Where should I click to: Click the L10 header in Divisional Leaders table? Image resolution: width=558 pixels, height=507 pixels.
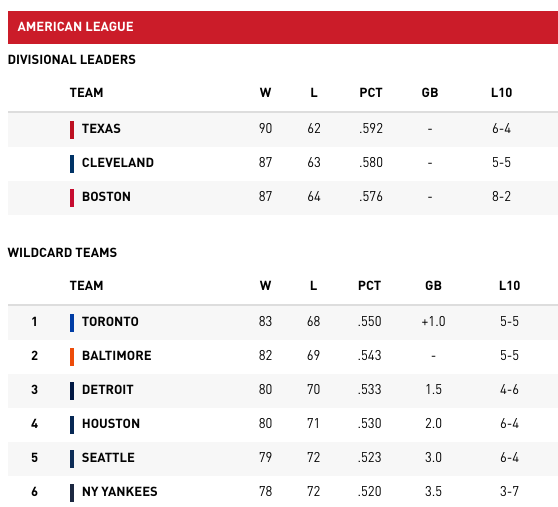click(x=501, y=93)
